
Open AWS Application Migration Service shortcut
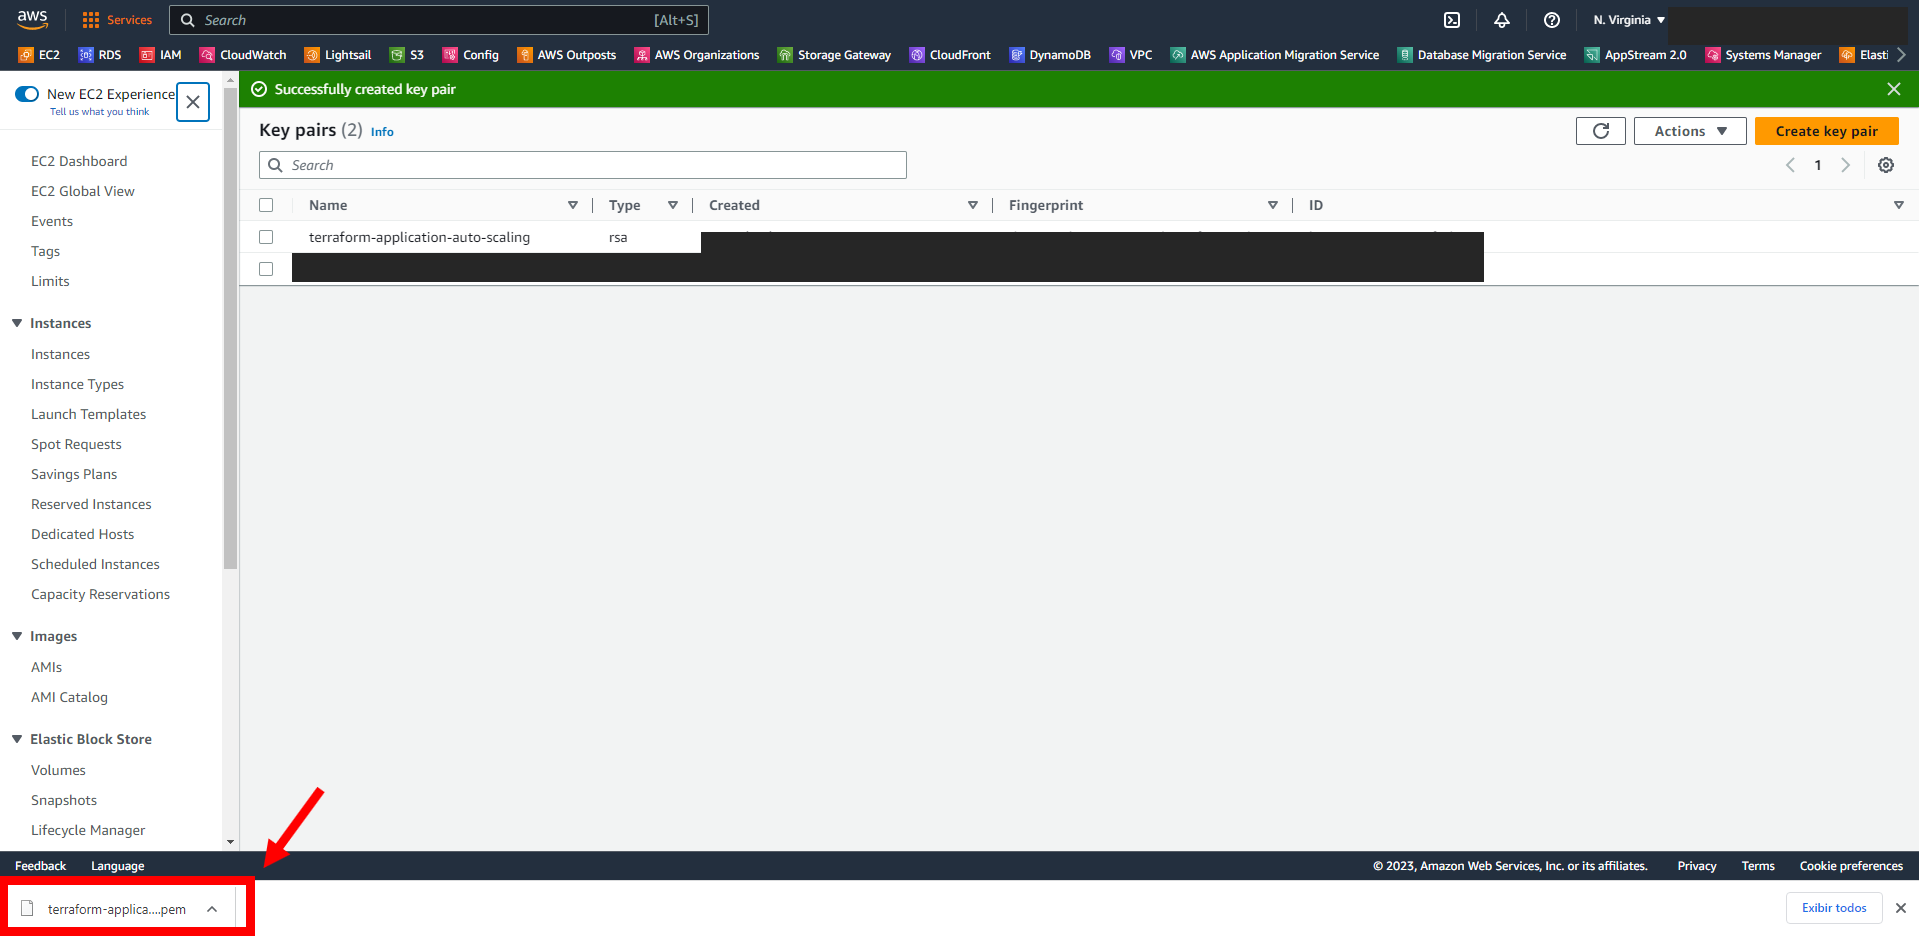[1275, 55]
